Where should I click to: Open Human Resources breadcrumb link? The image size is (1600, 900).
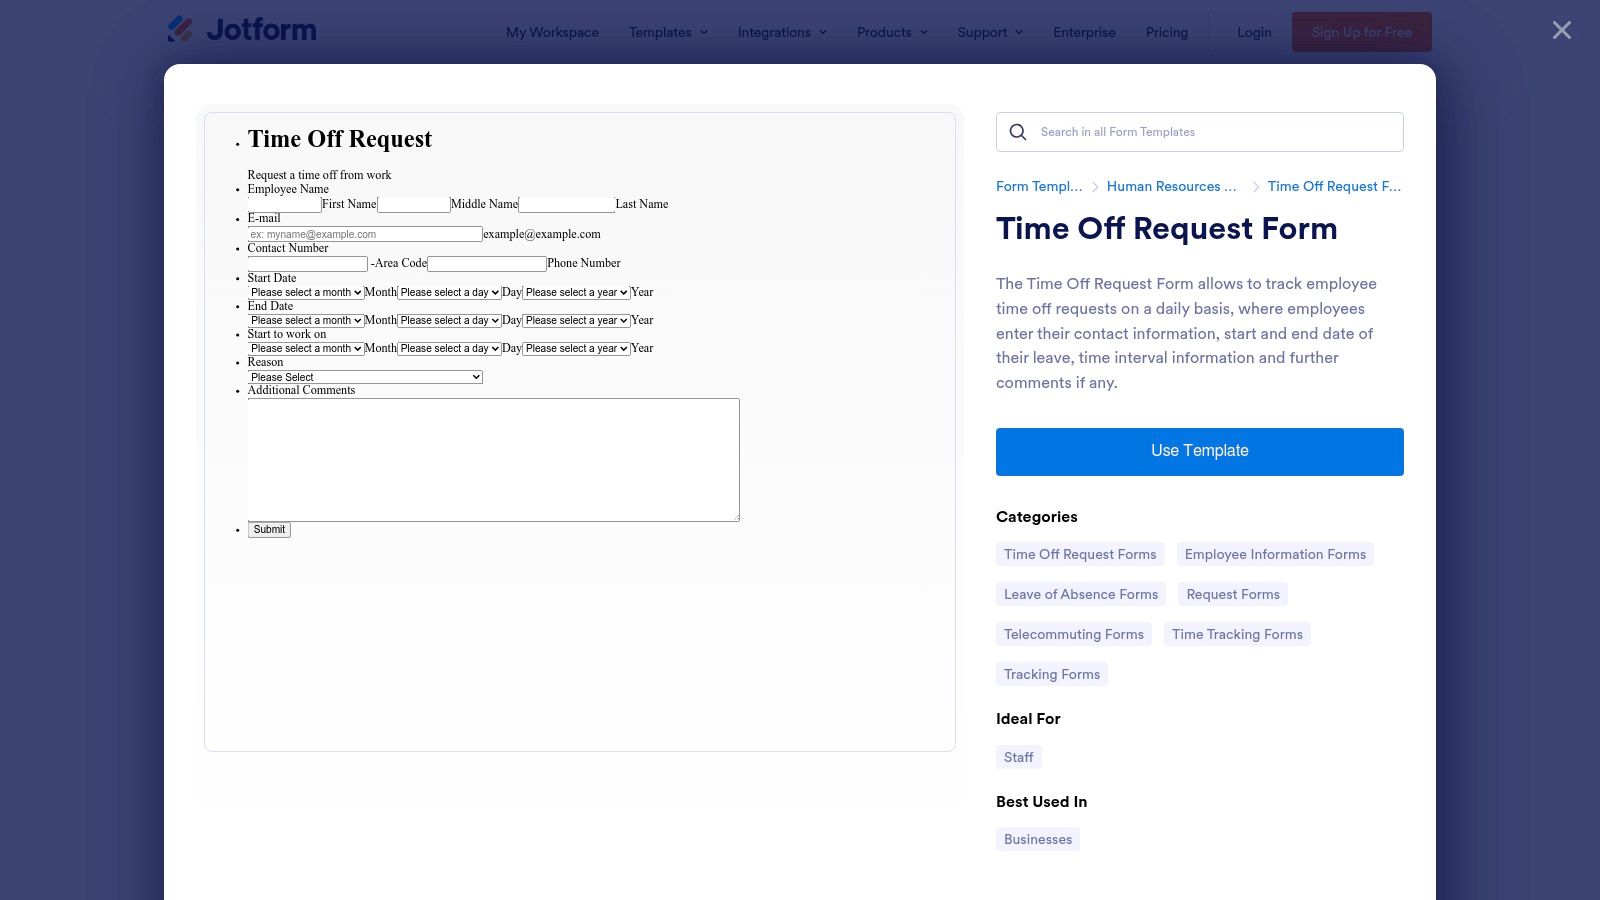pos(1171,186)
